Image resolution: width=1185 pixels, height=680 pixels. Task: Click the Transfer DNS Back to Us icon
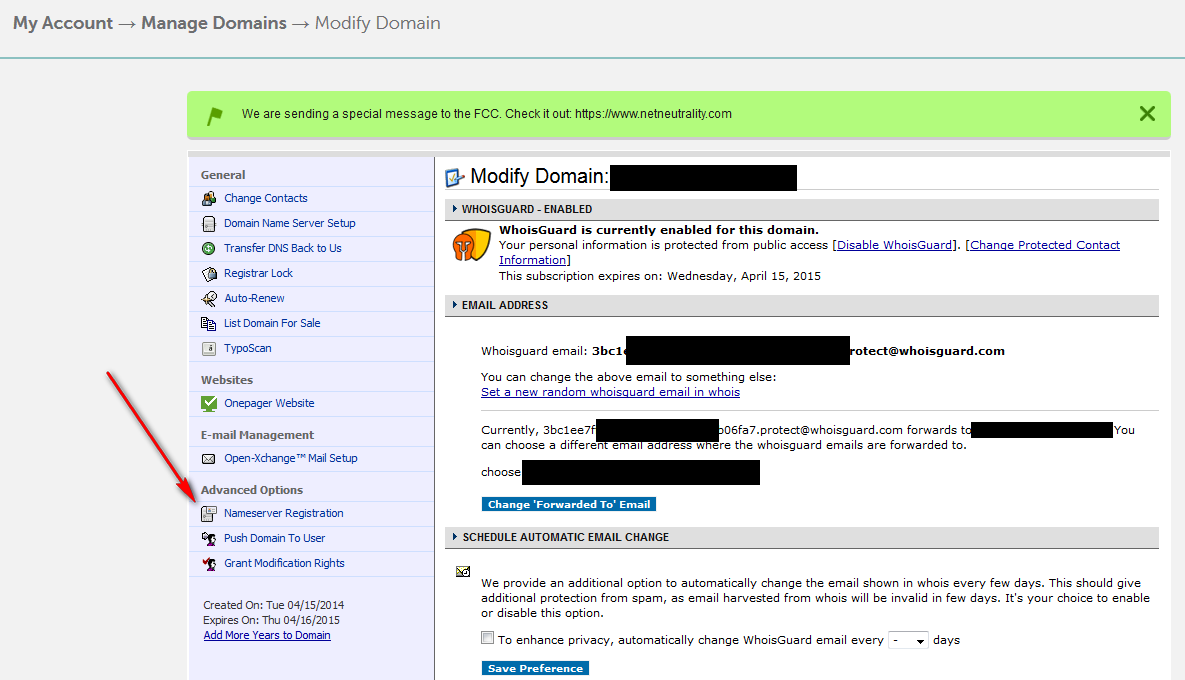point(209,249)
